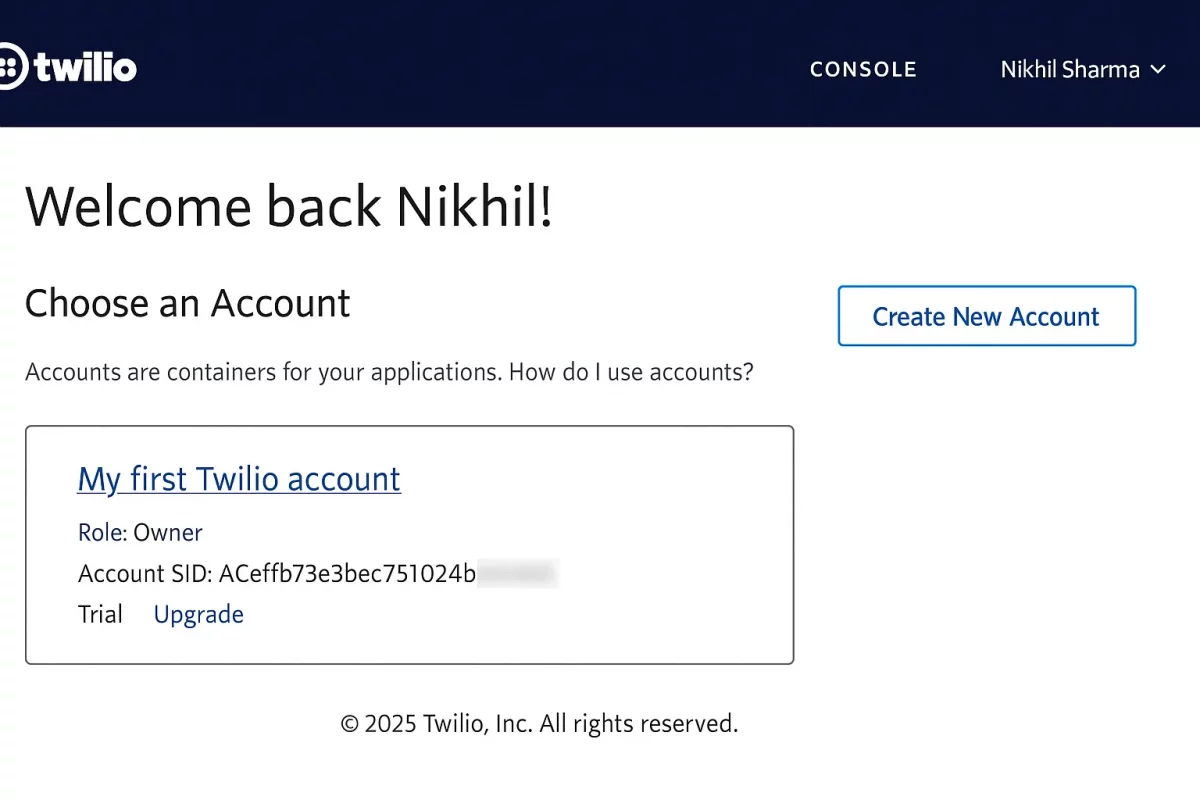The width and height of the screenshot is (1200, 800).
Task: Open the Nikhil Sharma account dropdown
Action: [x=1070, y=70]
